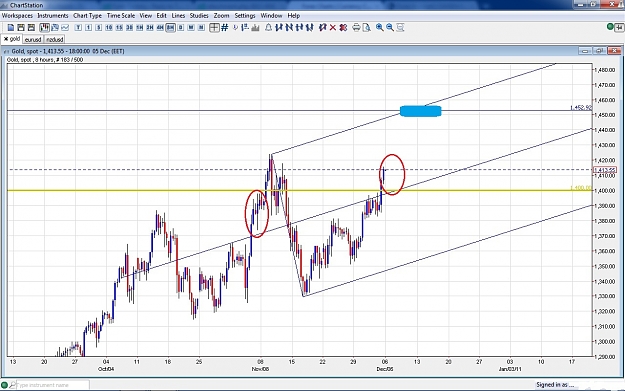Click the instrument name search field
The height and width of the screenshot is (391, 625).
53,385
